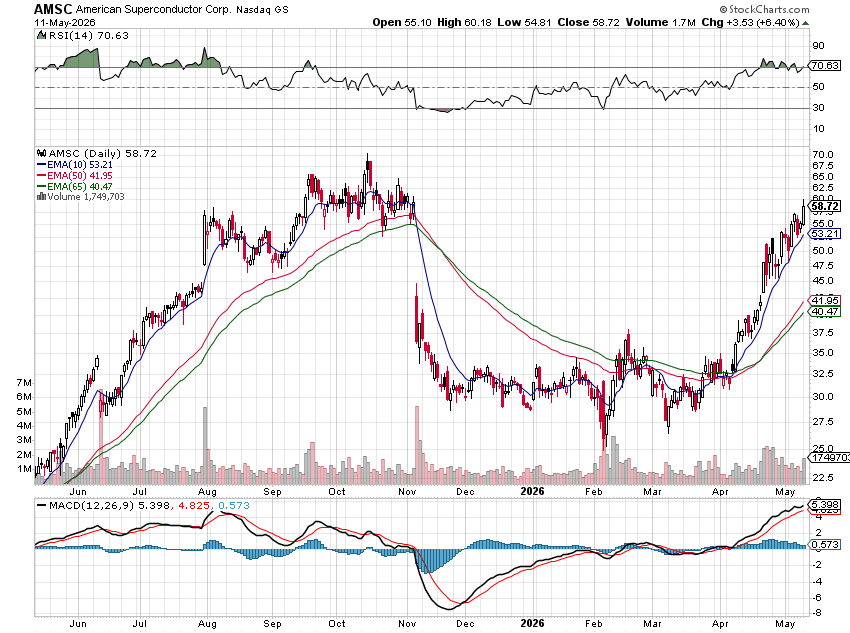Image resolution: width=850 pixels, height=633 pixels.
Task: Click the 0.573 MACD axis tag
Action: pos(825,544)
